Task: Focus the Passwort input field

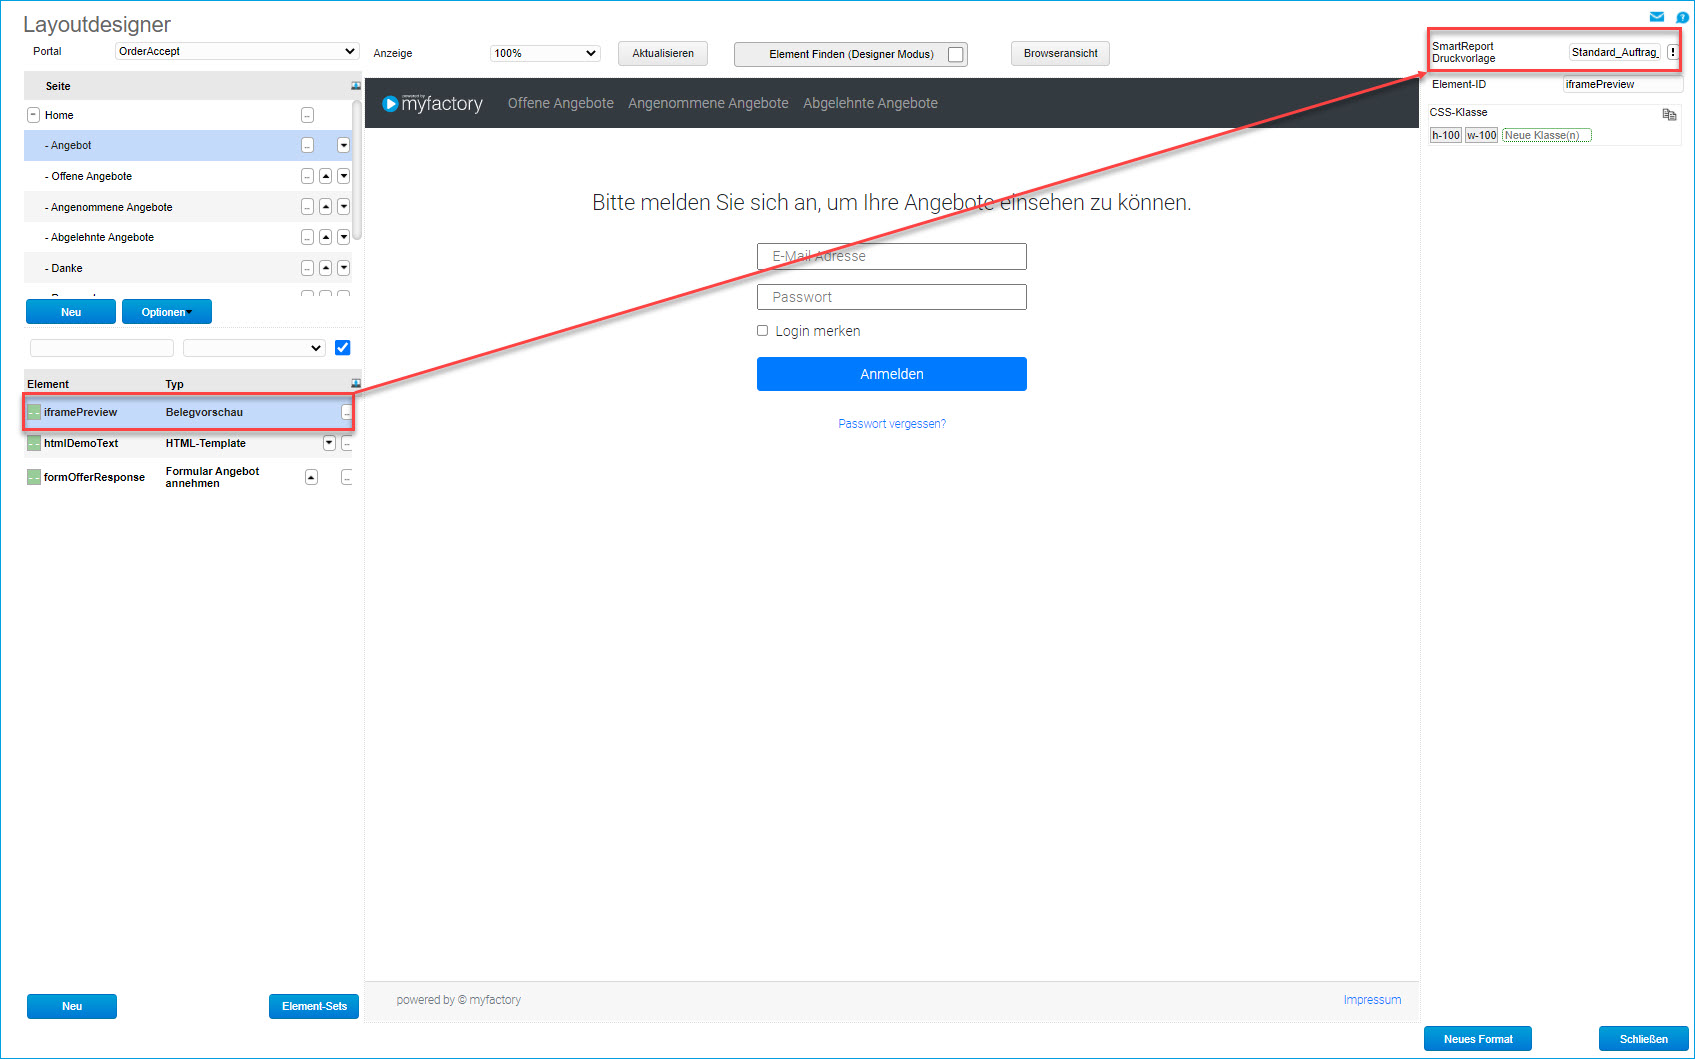Action: coord(892,297)
